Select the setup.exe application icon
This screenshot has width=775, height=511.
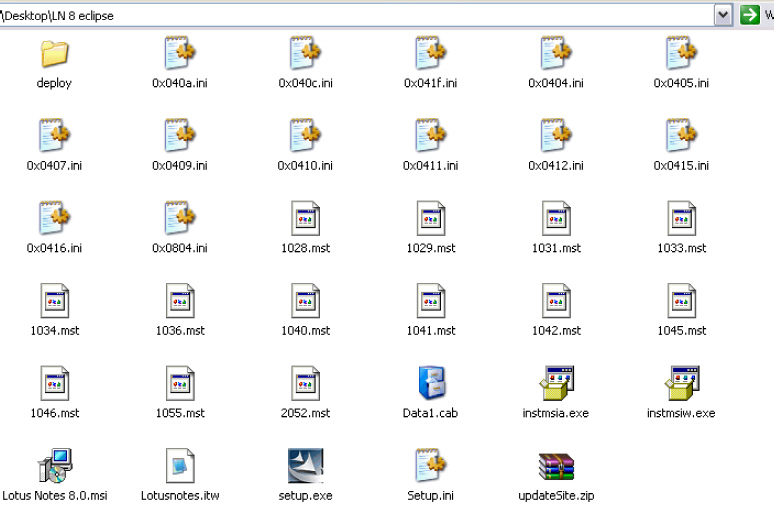pyautogui.click(x=305, y=465)
